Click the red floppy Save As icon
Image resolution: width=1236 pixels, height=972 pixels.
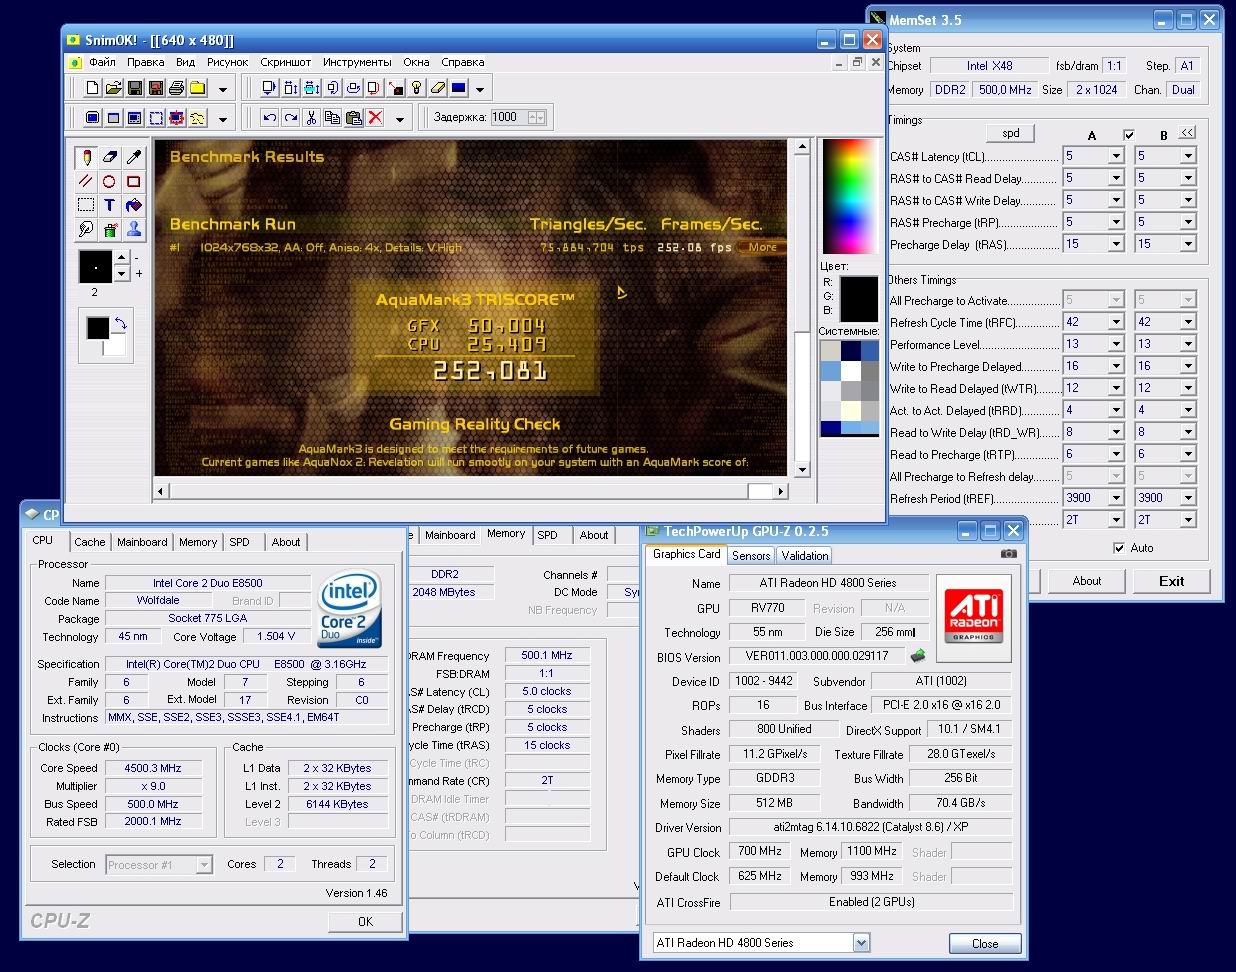[x=156, y=88]
